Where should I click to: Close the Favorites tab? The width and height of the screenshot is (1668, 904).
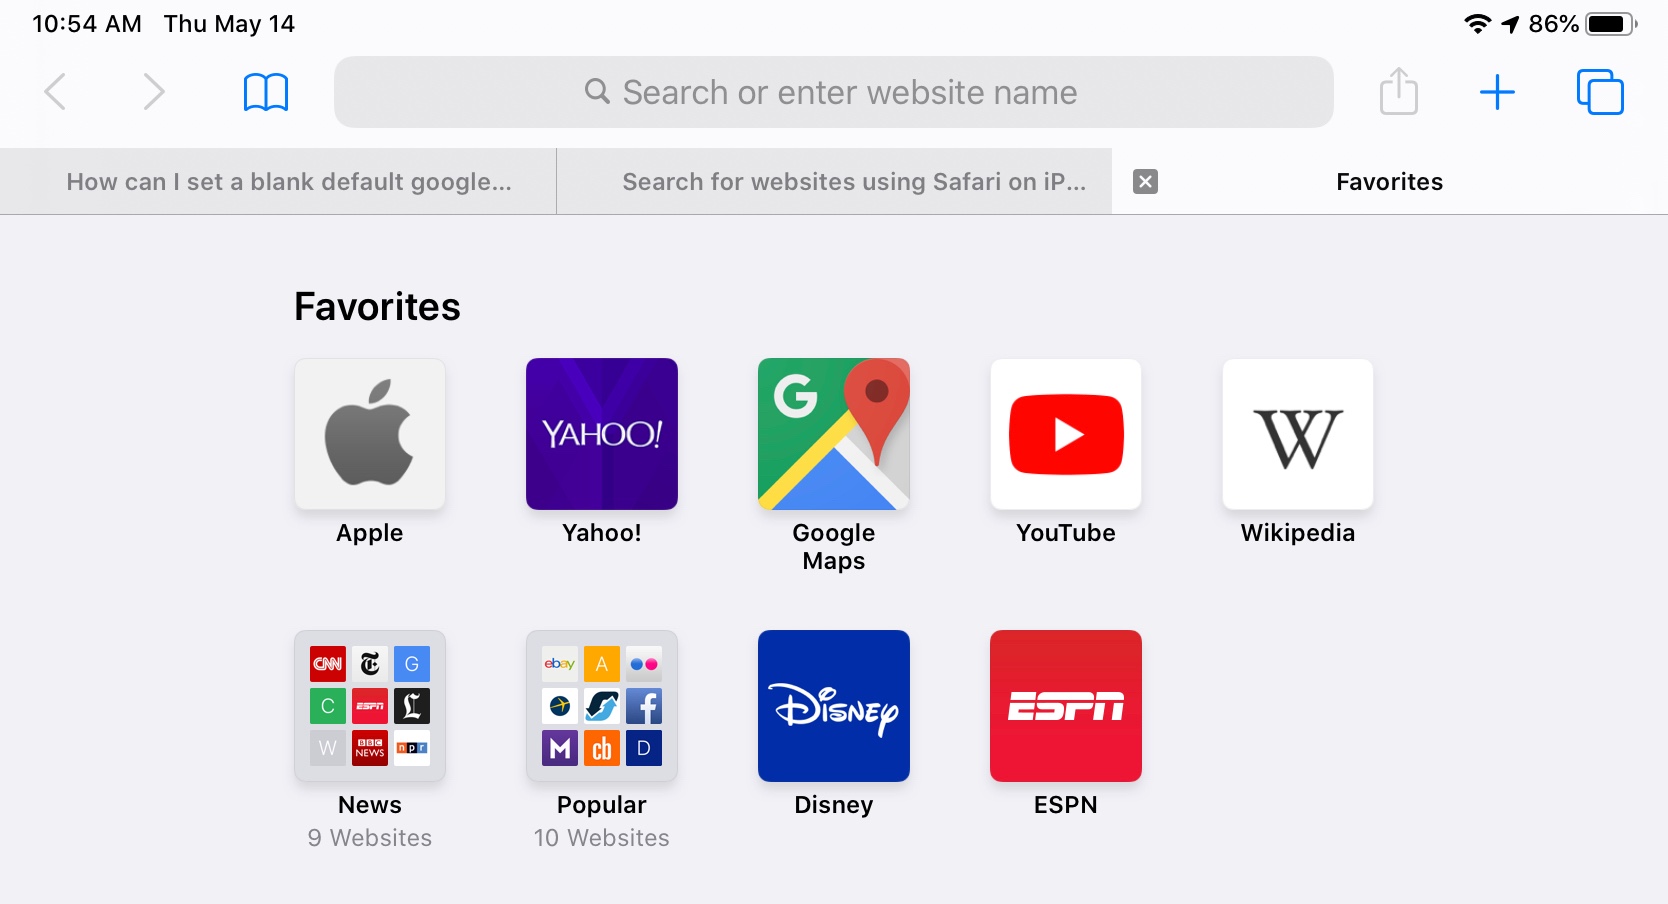coord(1145,181)
